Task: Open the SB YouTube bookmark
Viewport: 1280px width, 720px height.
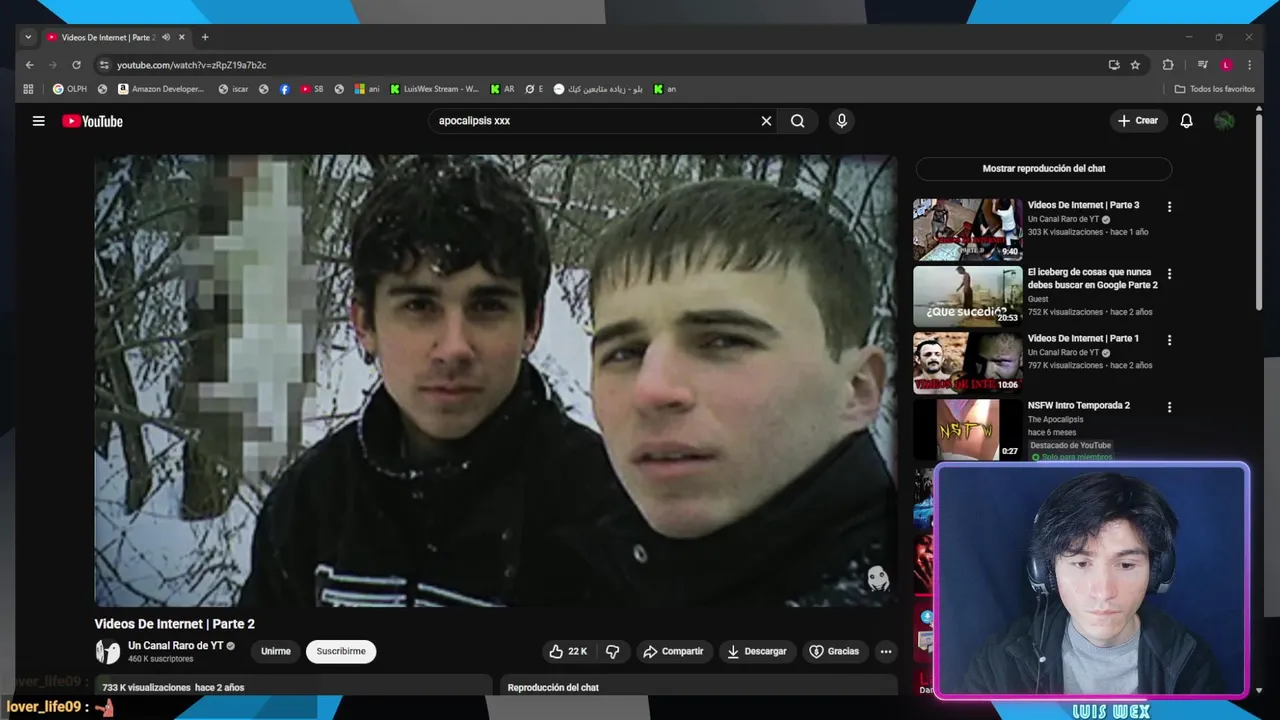Action: point(312,89)
